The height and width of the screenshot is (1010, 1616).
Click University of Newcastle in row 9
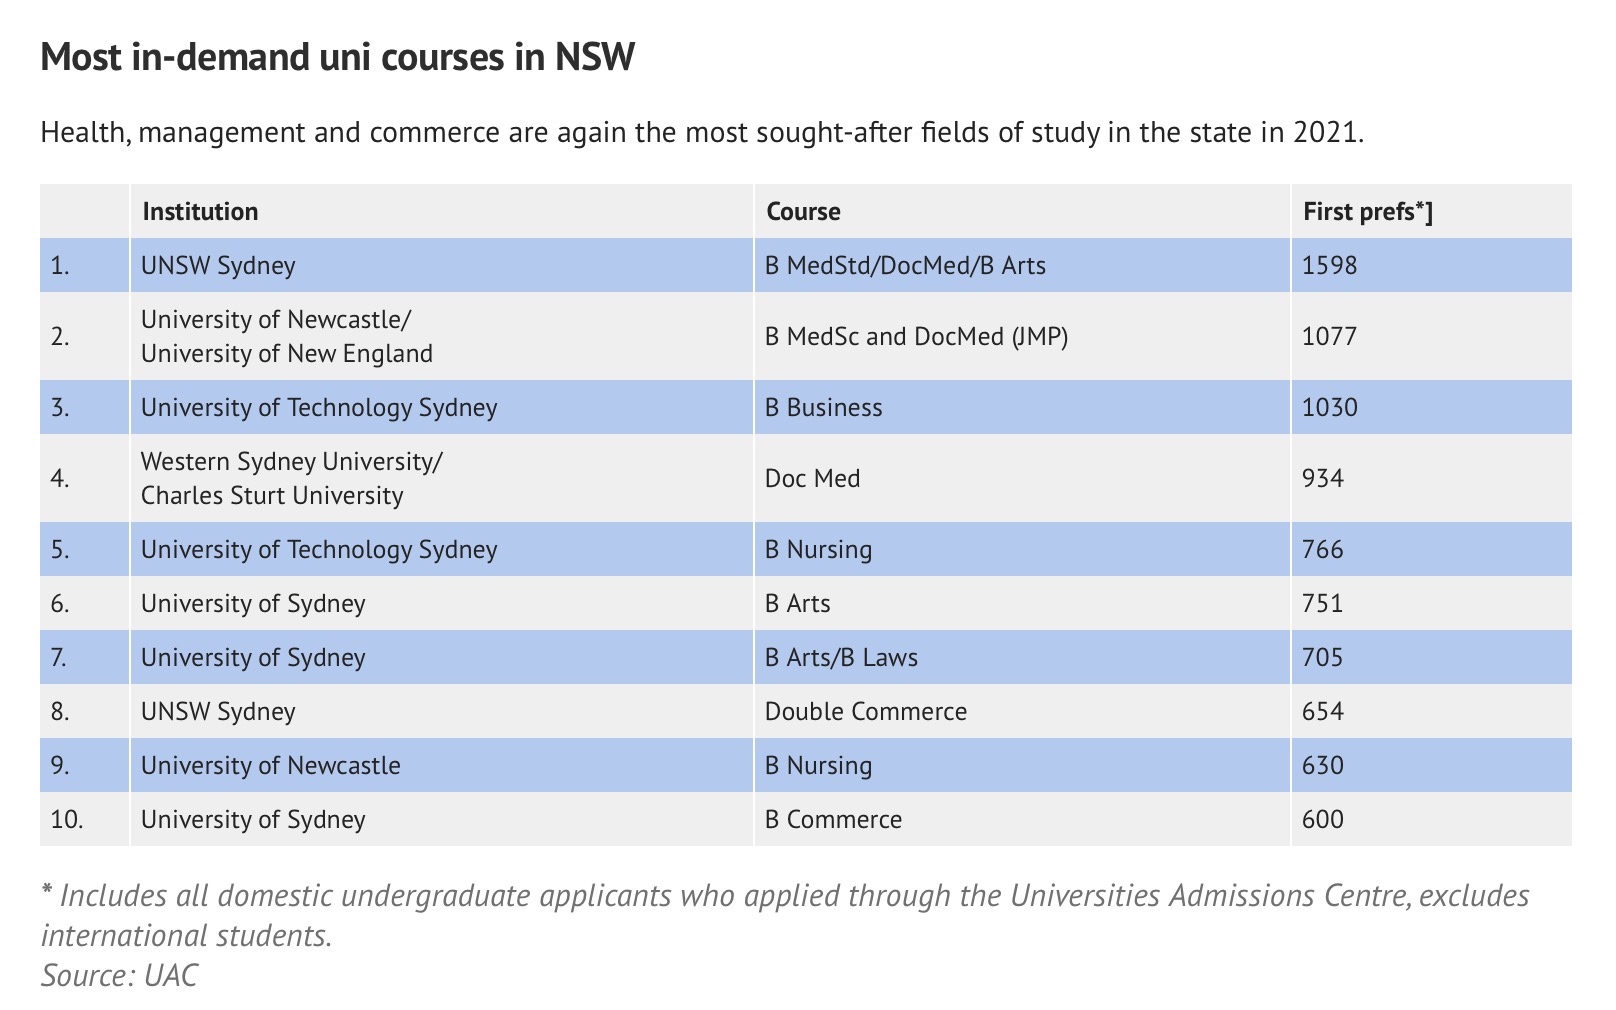point(441,765)
